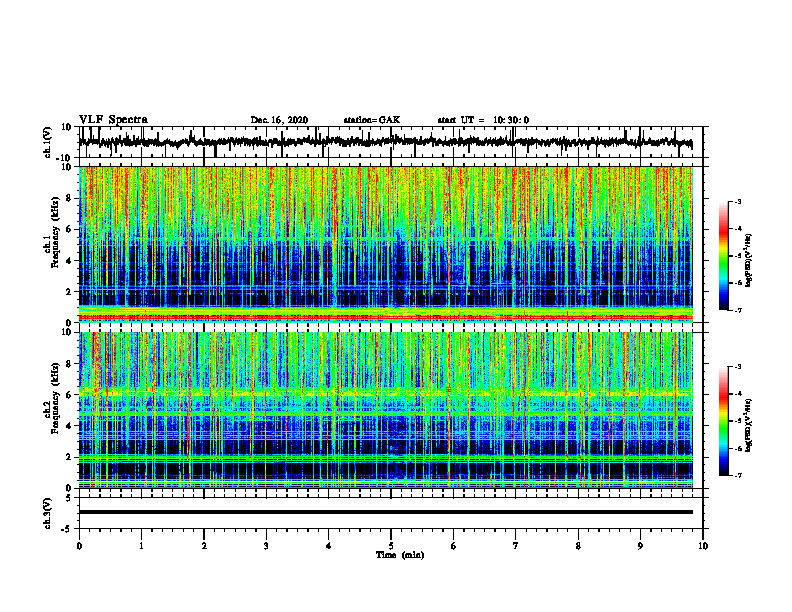Click the ch.2 spectrogram color scale bar

point(723,421)
